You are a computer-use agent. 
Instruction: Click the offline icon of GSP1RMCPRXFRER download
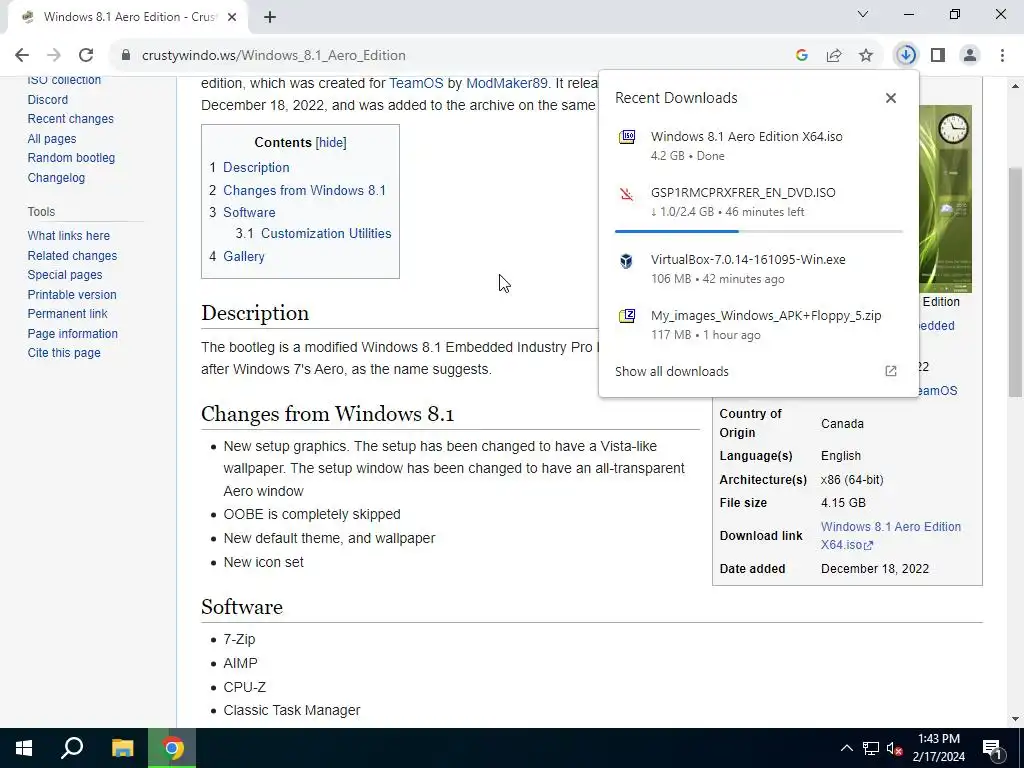pyautogui.click(x=627, y=193)
